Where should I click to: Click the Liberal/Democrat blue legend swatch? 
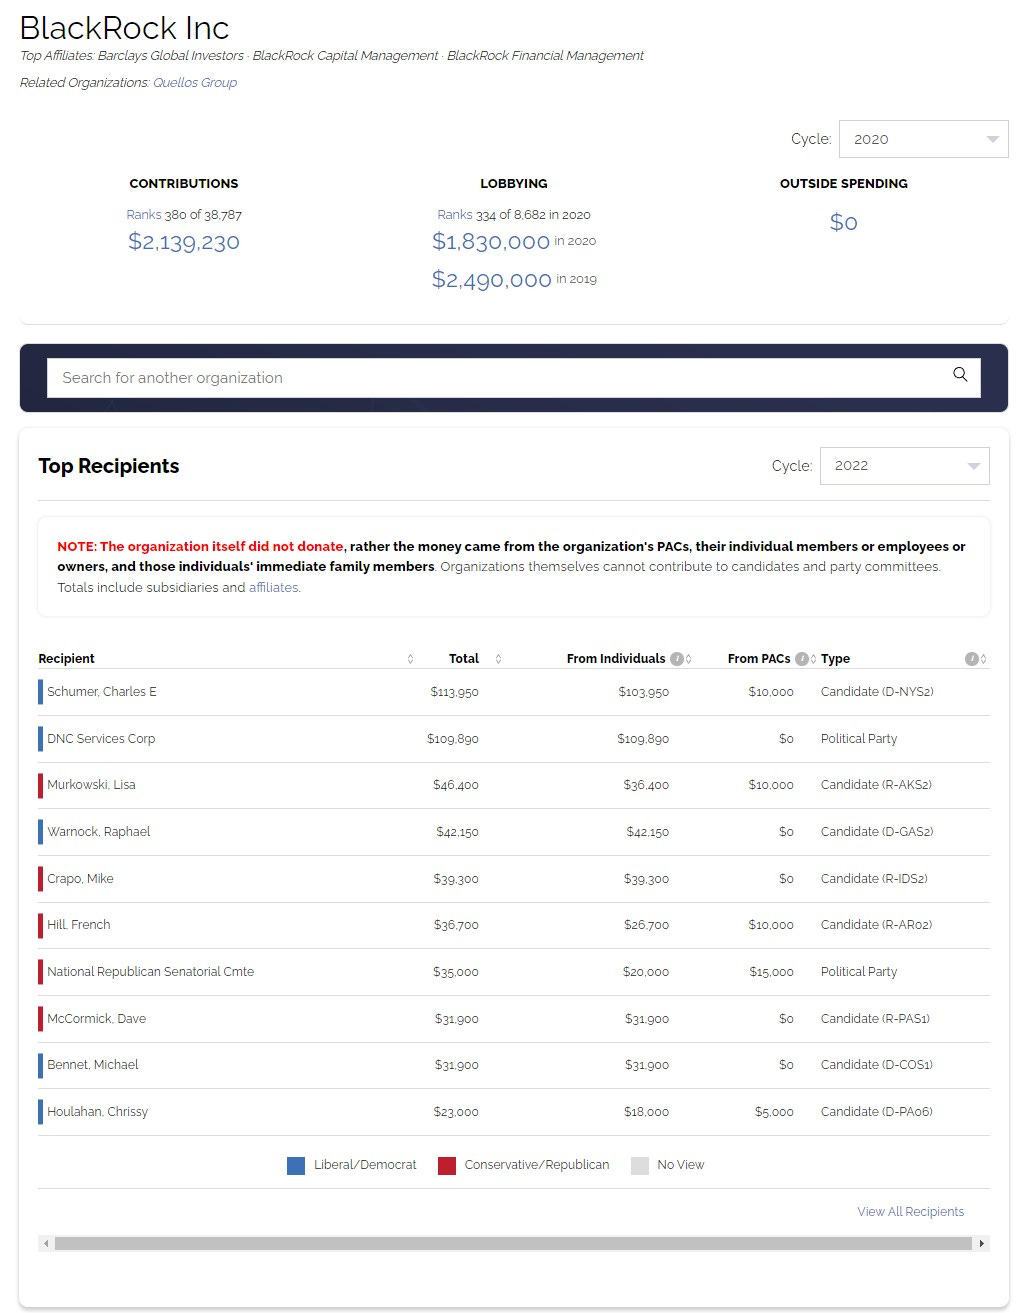click(x=296, y=1166)
